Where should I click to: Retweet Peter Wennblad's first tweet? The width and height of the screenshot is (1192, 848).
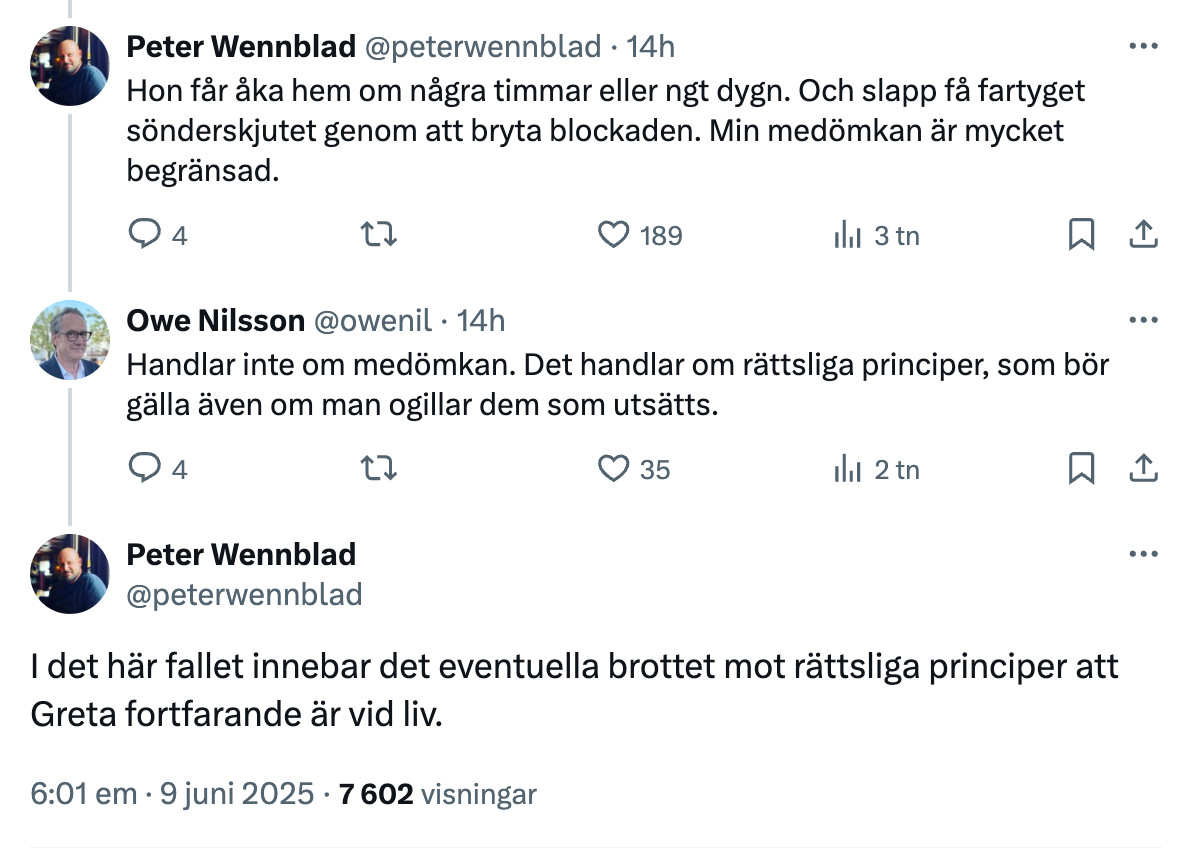pyautogui.click(x=378, y=234)
